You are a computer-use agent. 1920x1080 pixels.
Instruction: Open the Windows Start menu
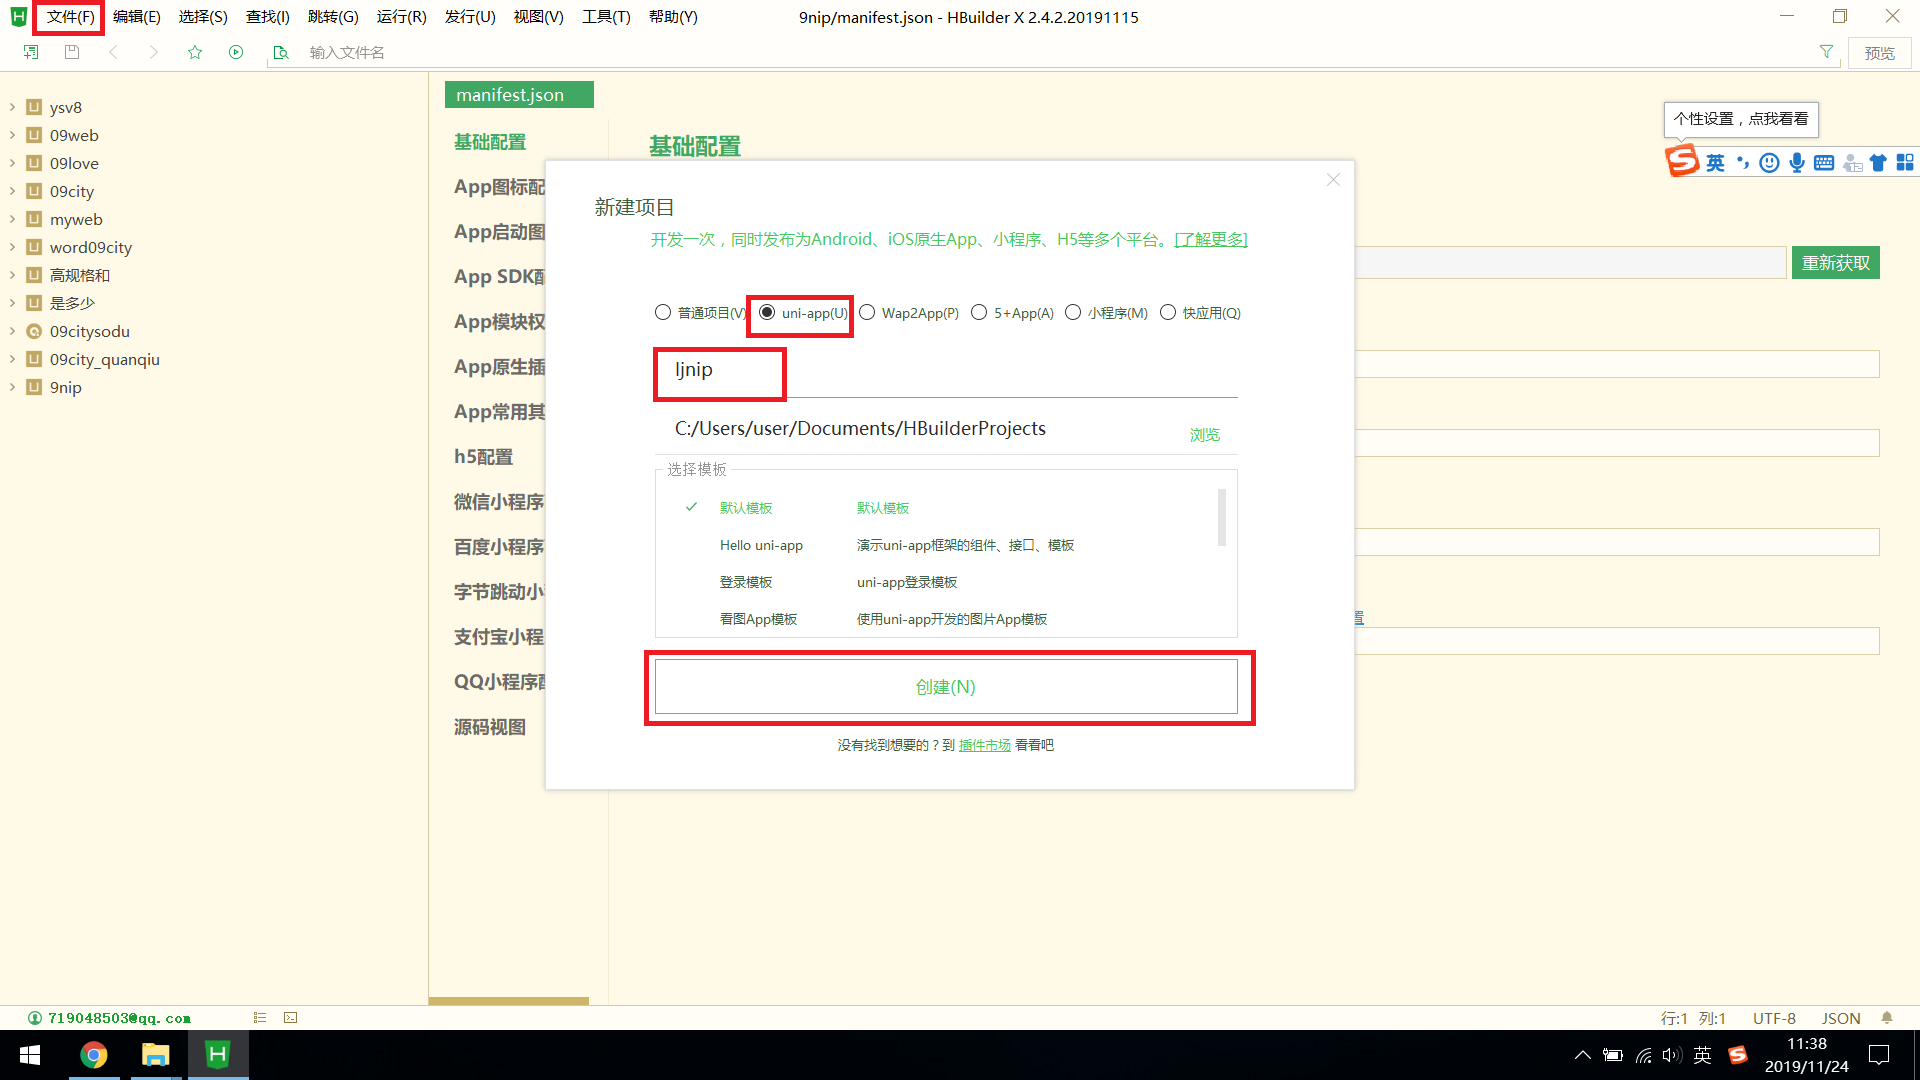click(x=30, y=1055)
